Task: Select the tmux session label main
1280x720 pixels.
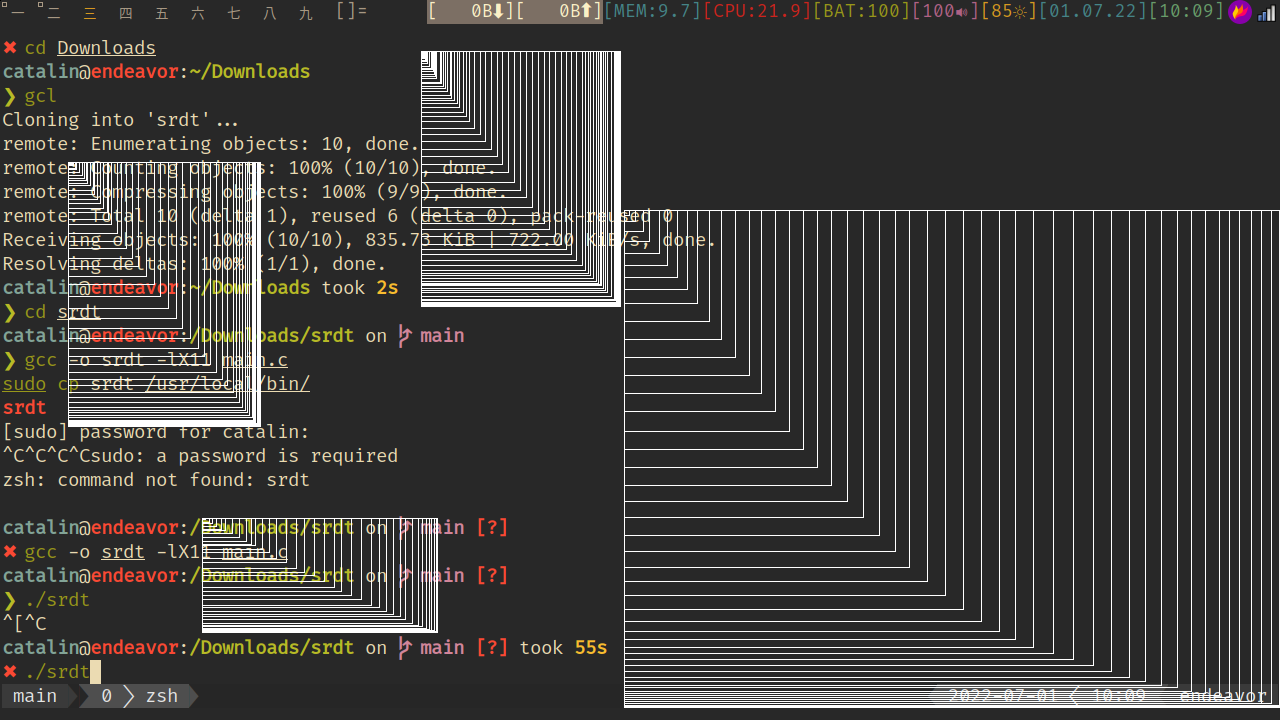Action: [35, 696]
